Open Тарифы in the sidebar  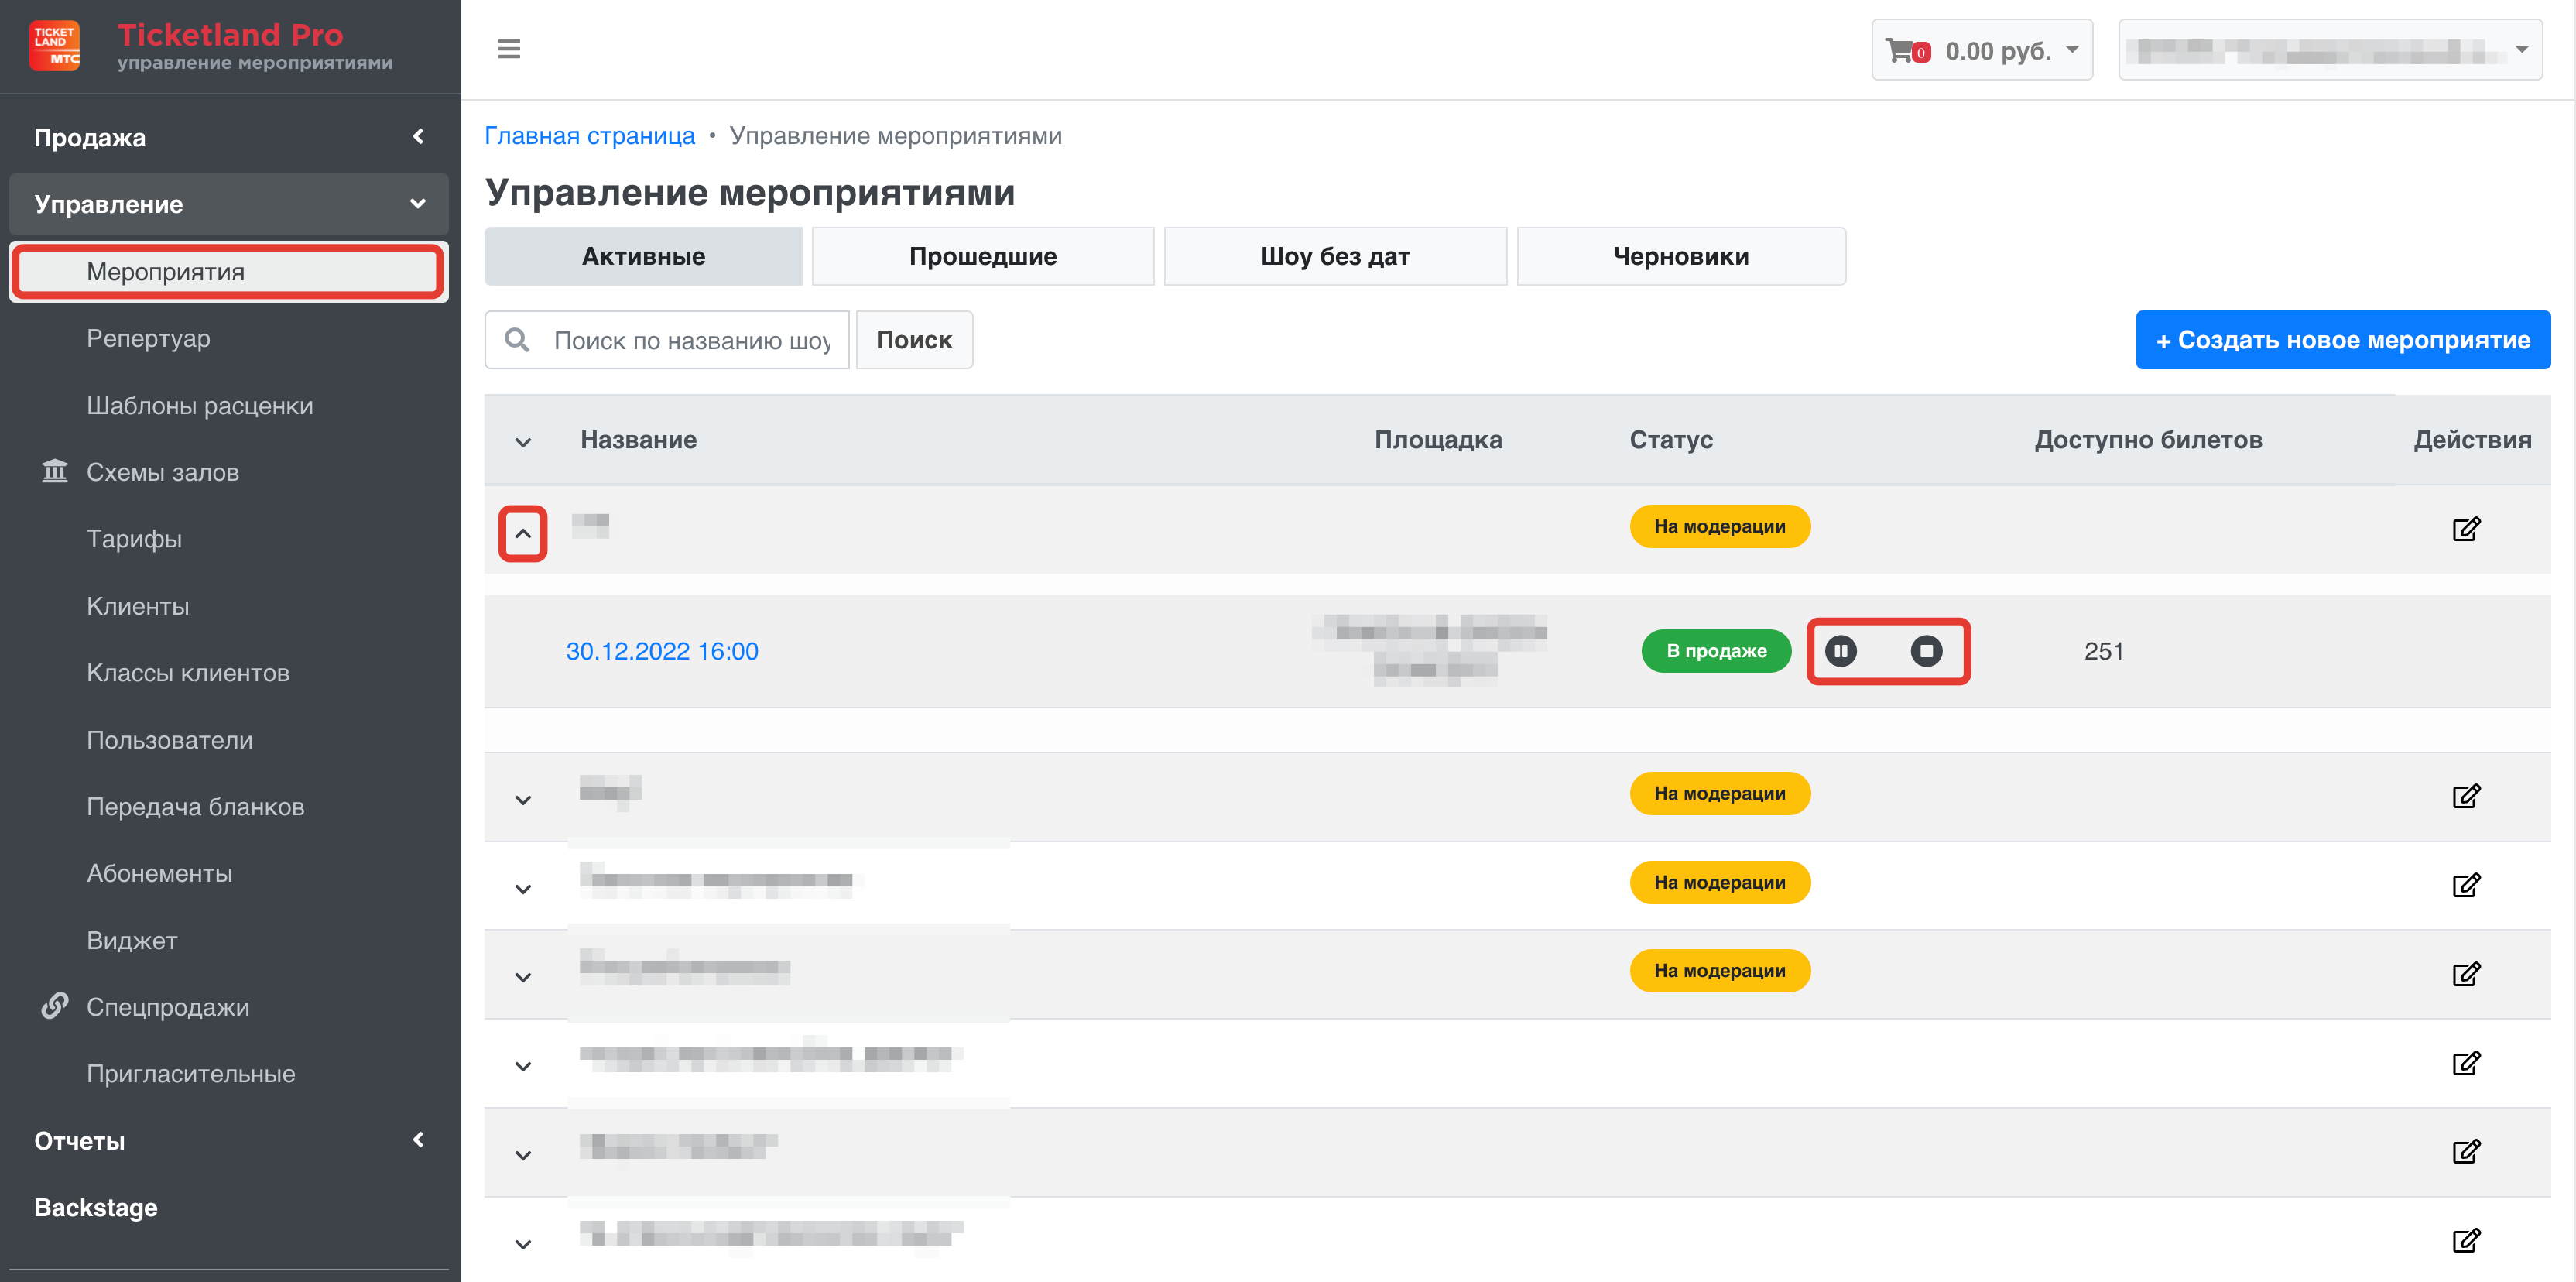[x=134, y=539]
